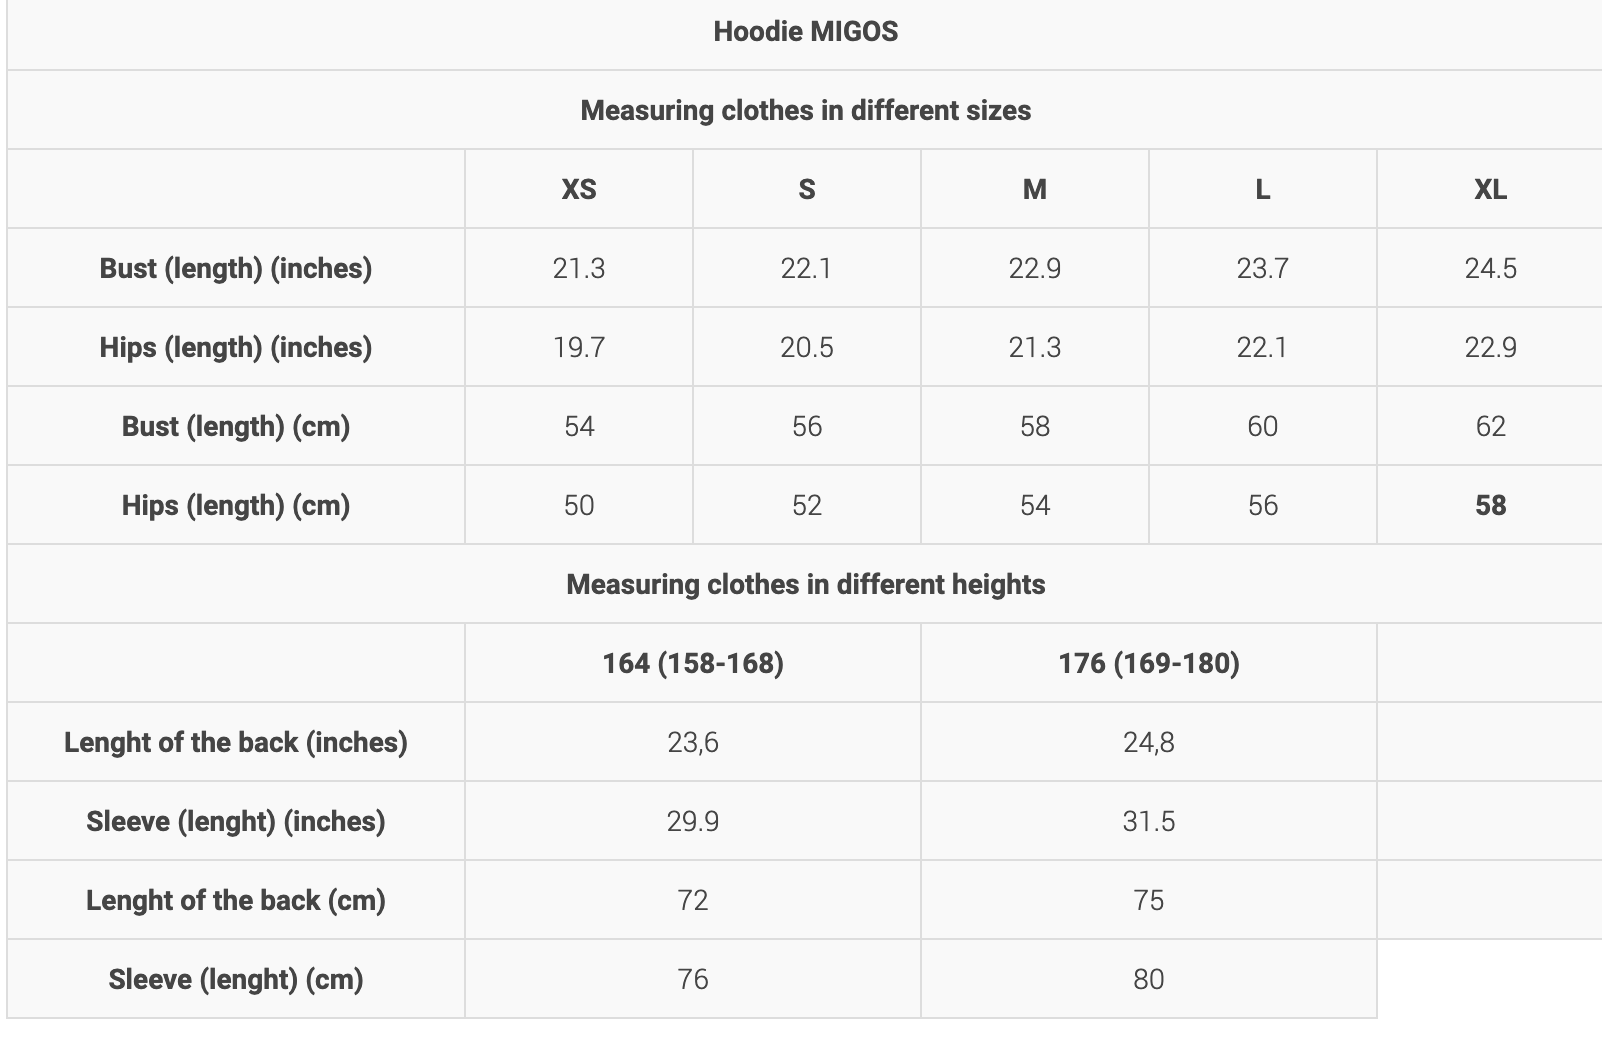Select the 80 sleeve cm value
This screenshot has height=1040, width=1602.
point(1149,979)
